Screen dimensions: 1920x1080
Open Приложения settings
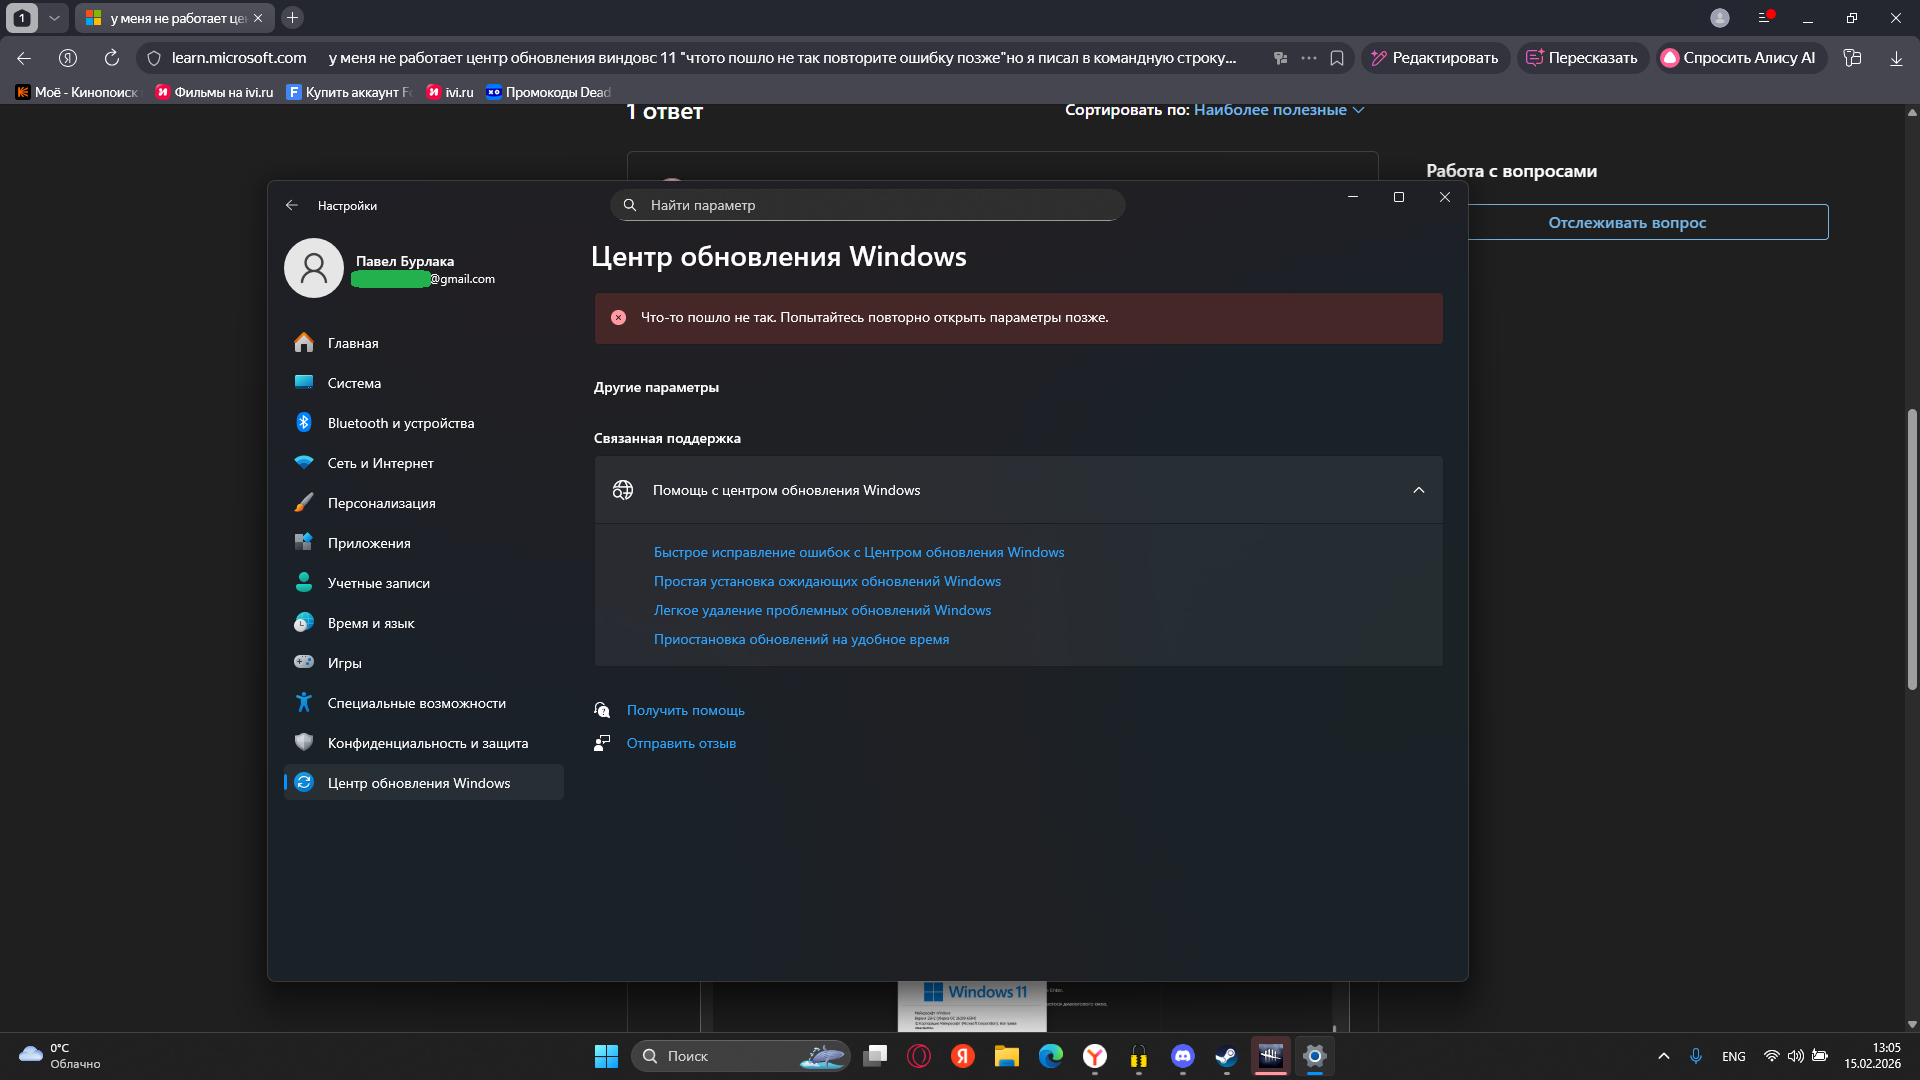pyautogui.click(x=424, y=543)
